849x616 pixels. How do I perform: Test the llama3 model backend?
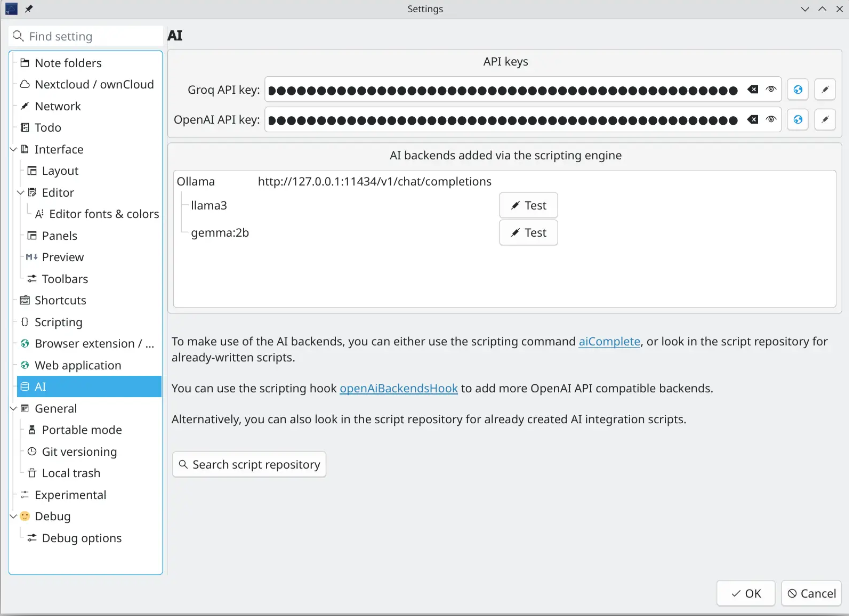pos(528,206)
